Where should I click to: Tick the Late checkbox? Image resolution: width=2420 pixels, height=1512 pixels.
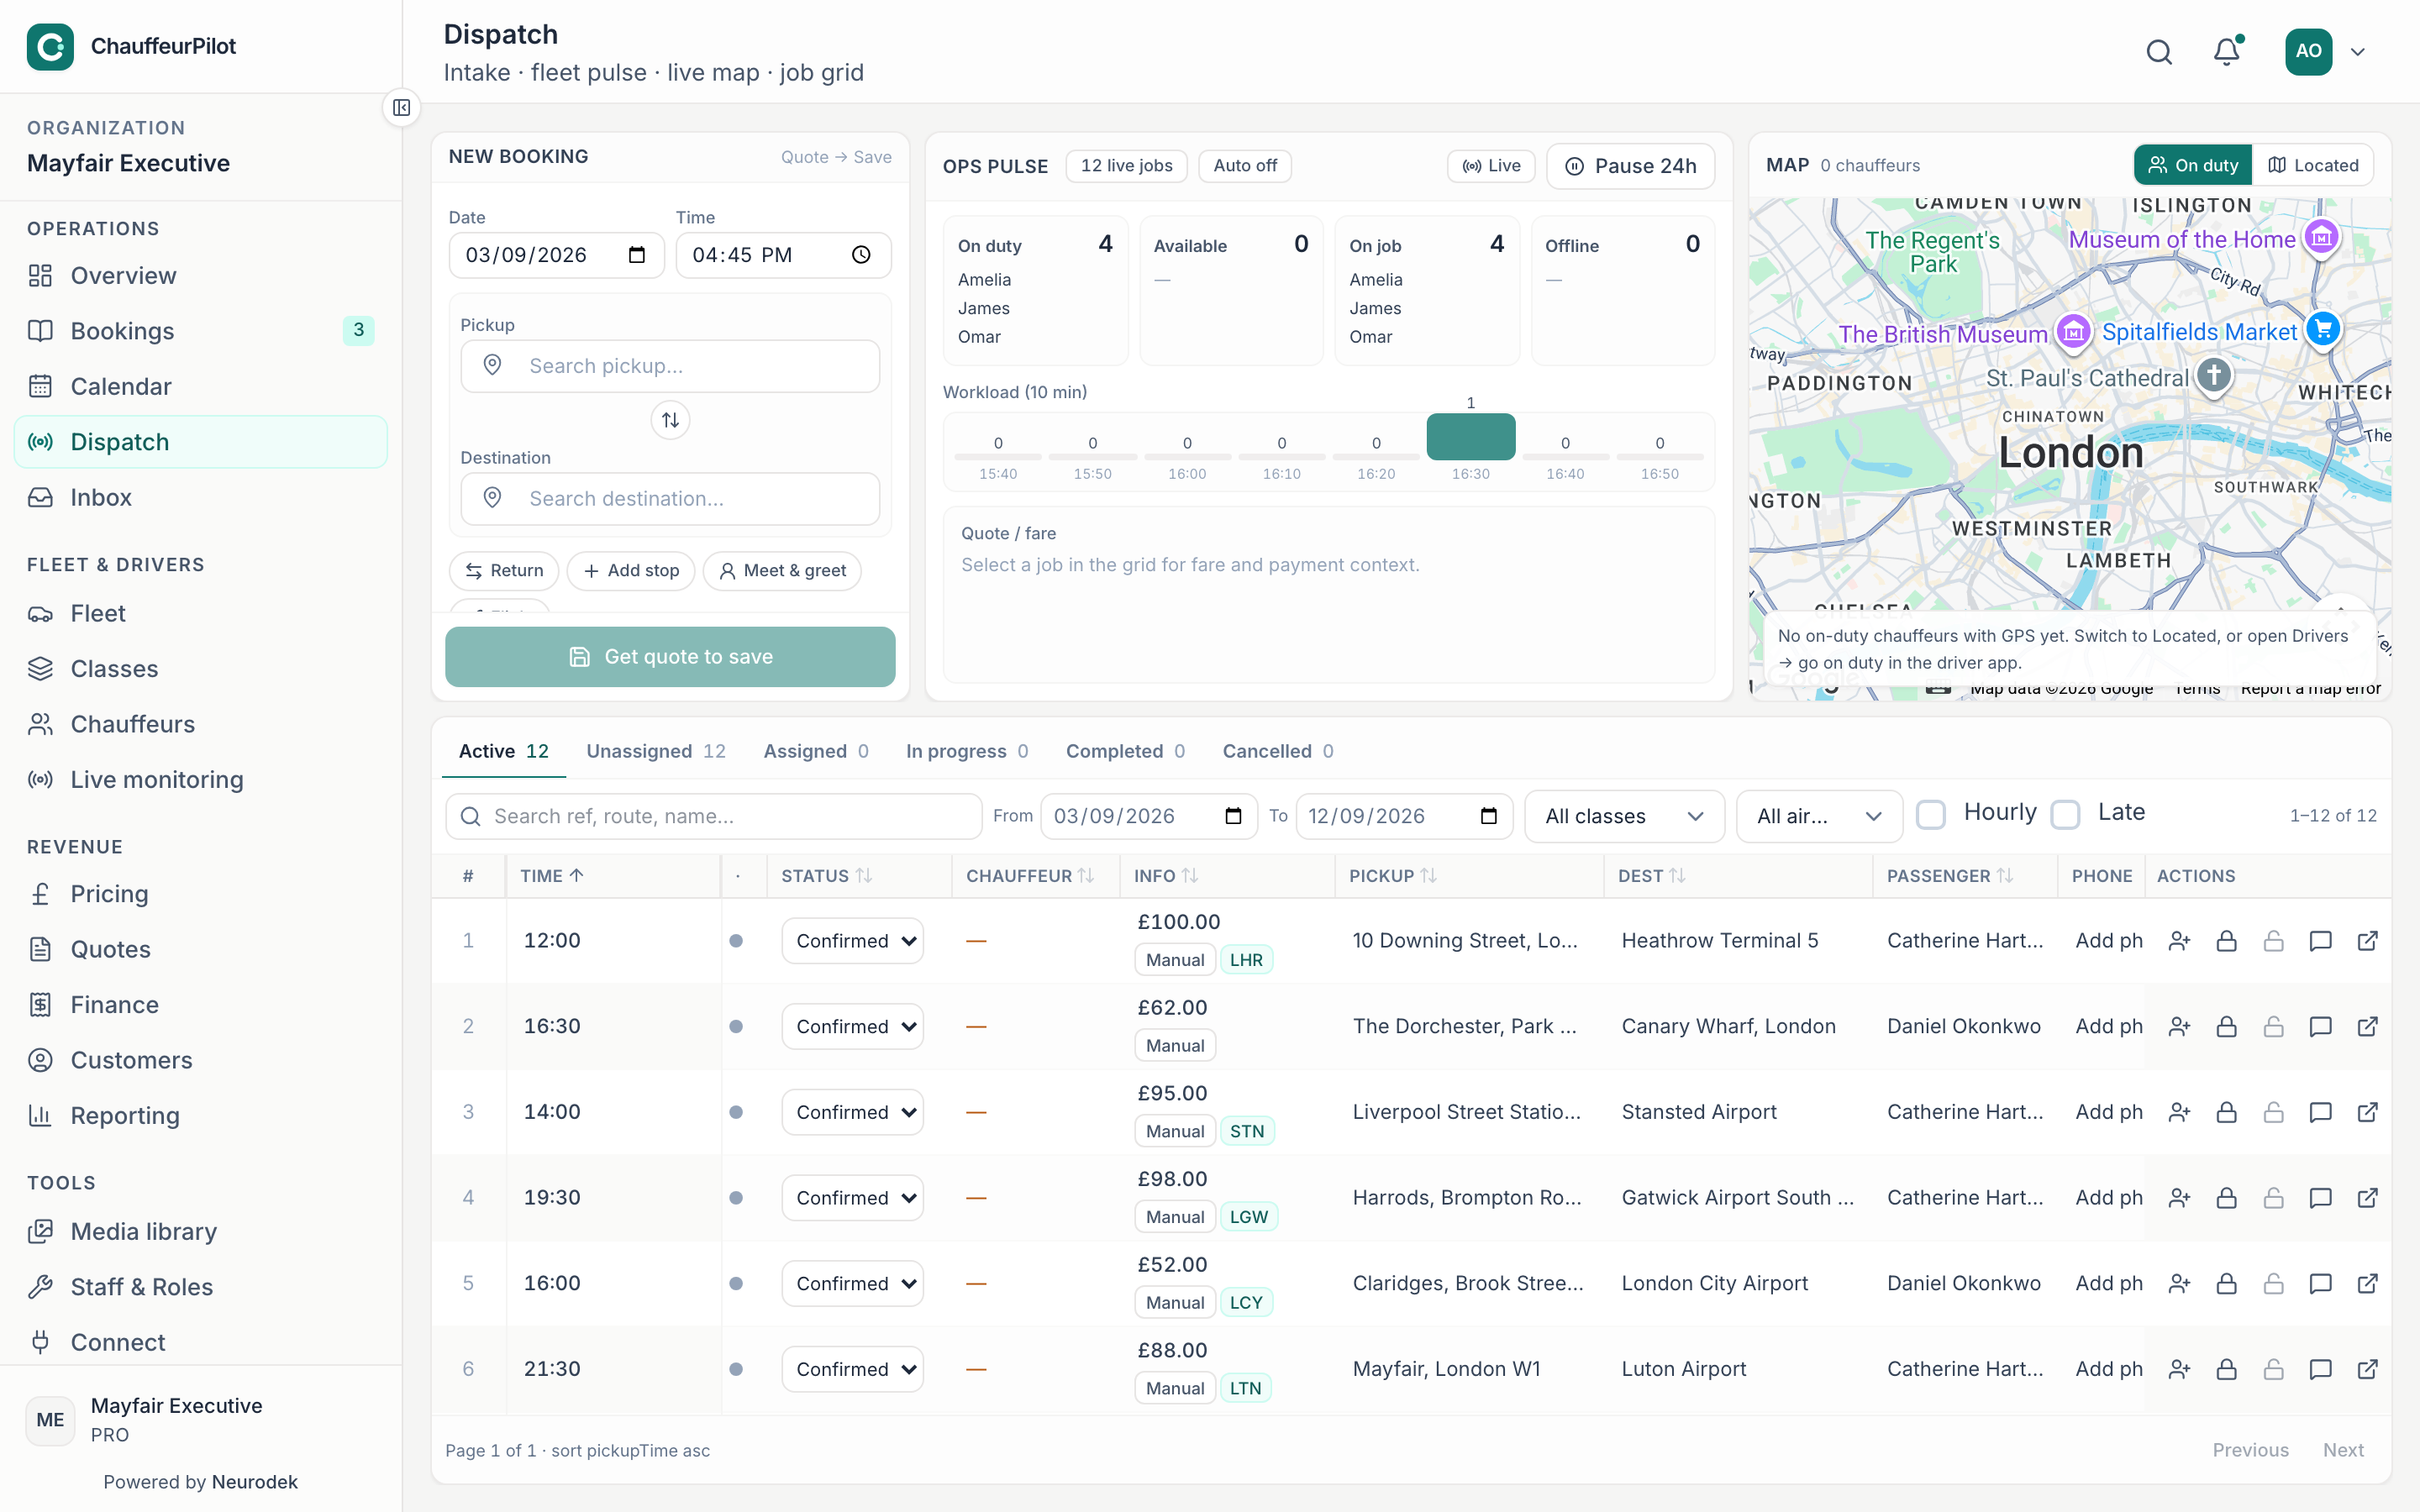(x=2065, y=814)
